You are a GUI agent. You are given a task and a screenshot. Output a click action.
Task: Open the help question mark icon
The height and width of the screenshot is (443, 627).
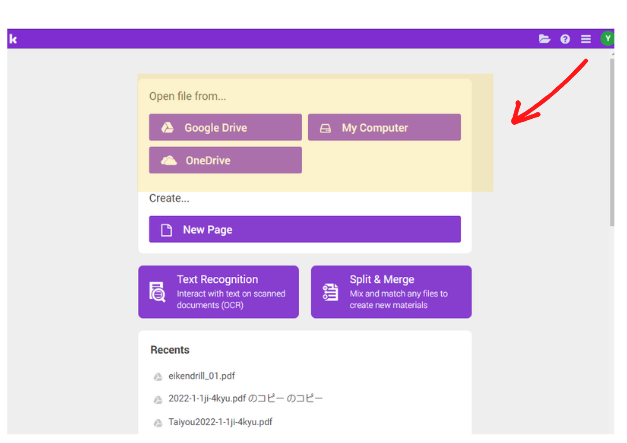(x=565, y=39)
